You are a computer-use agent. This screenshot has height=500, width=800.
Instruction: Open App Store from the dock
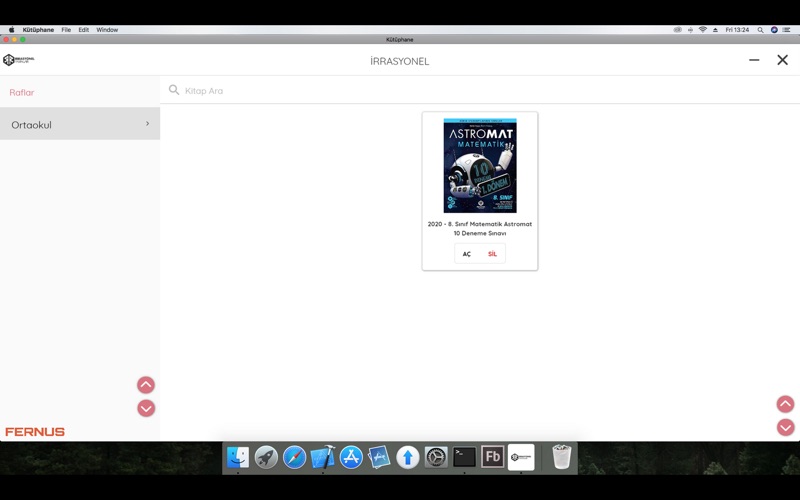(x=351, y=457)
